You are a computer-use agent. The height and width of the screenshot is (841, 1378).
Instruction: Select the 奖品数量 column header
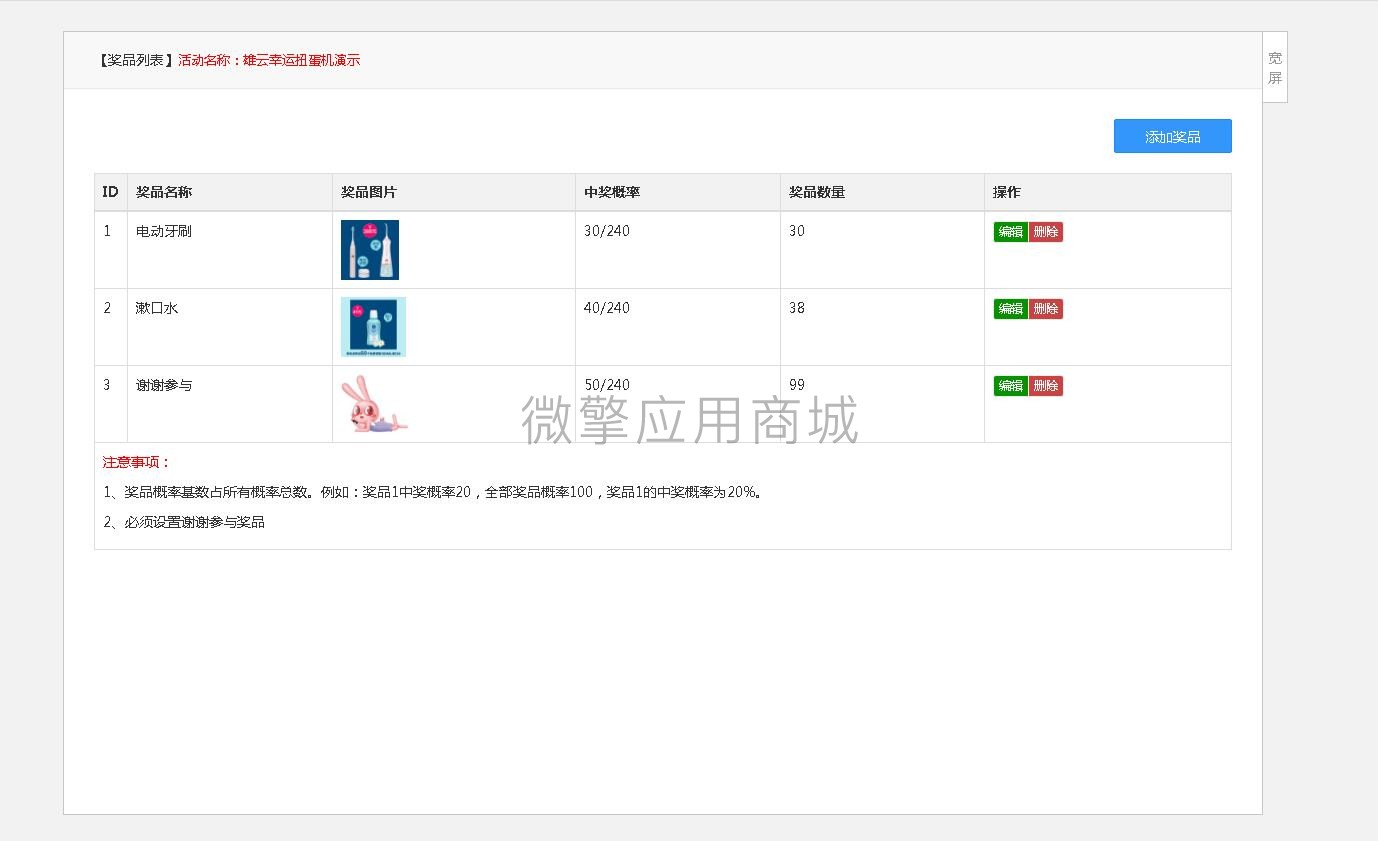point(816,192)
